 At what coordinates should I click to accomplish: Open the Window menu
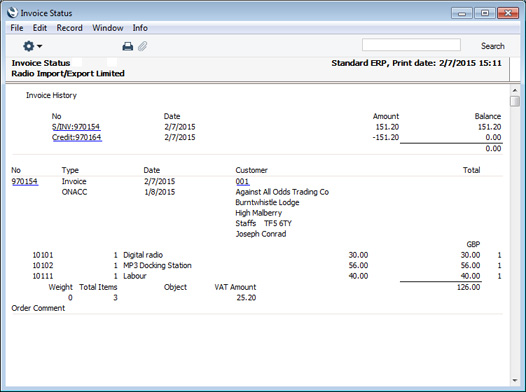pos(108,28)
